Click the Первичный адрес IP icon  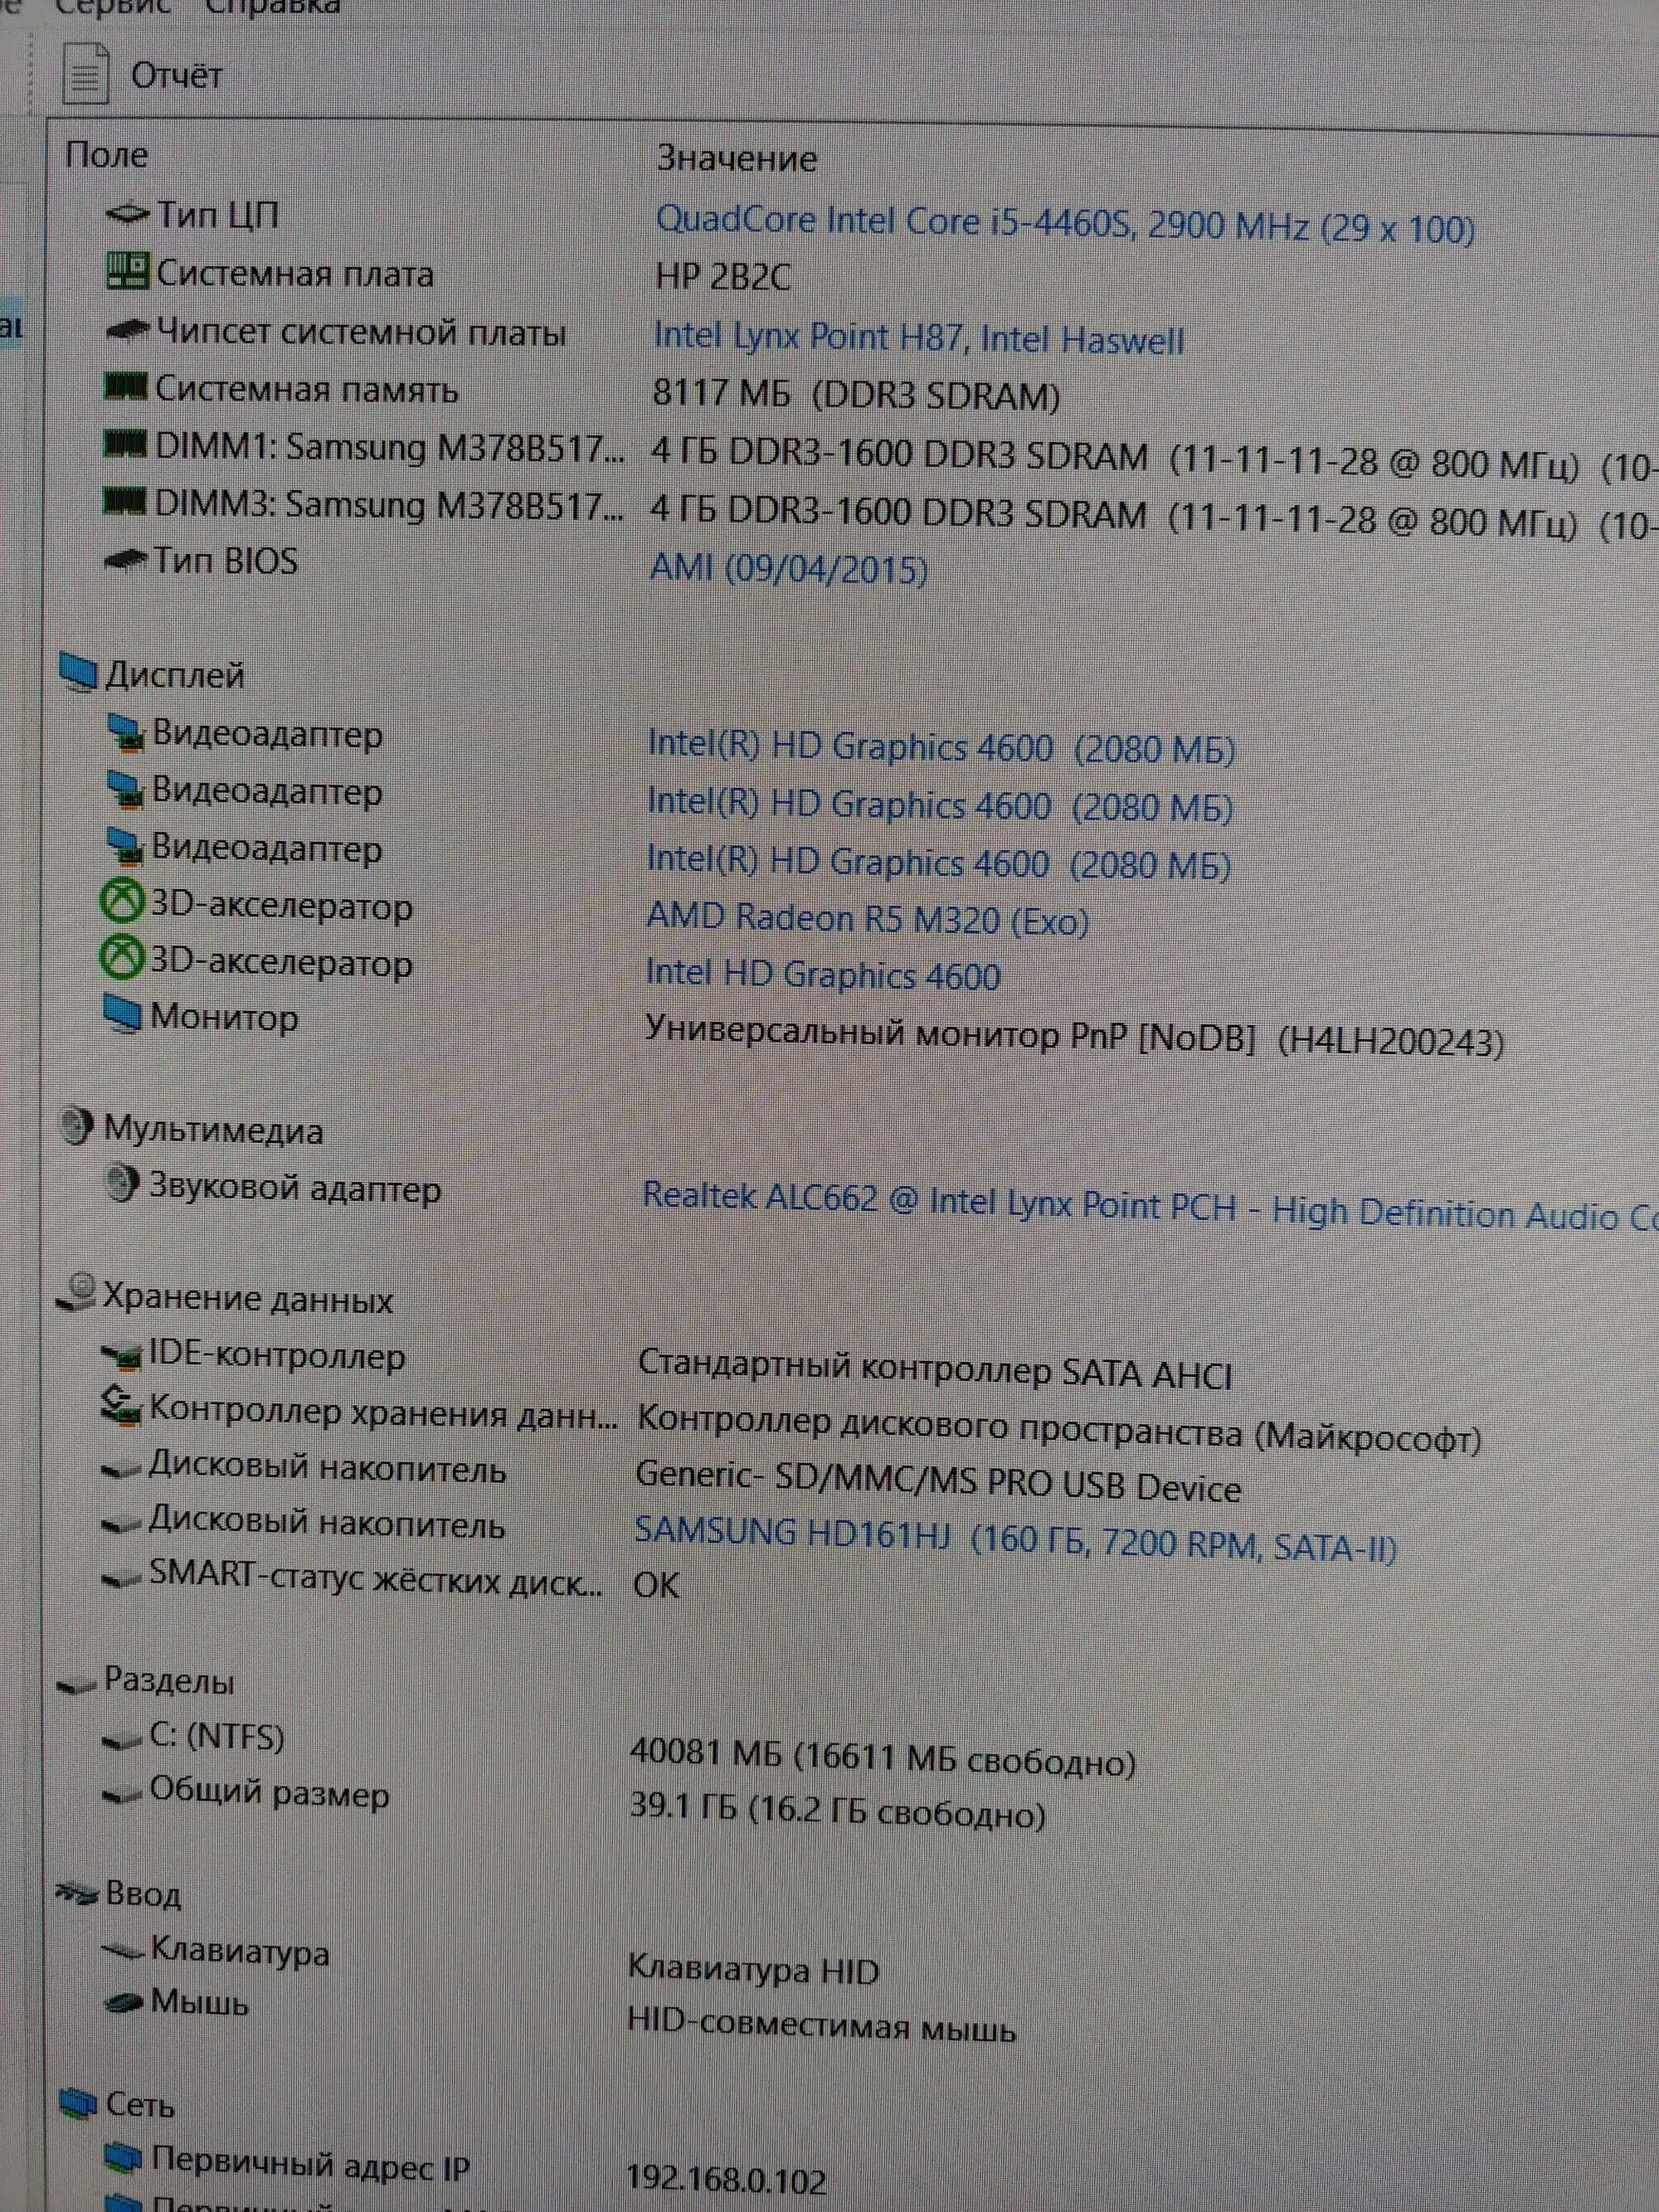tap(124, 2158)
